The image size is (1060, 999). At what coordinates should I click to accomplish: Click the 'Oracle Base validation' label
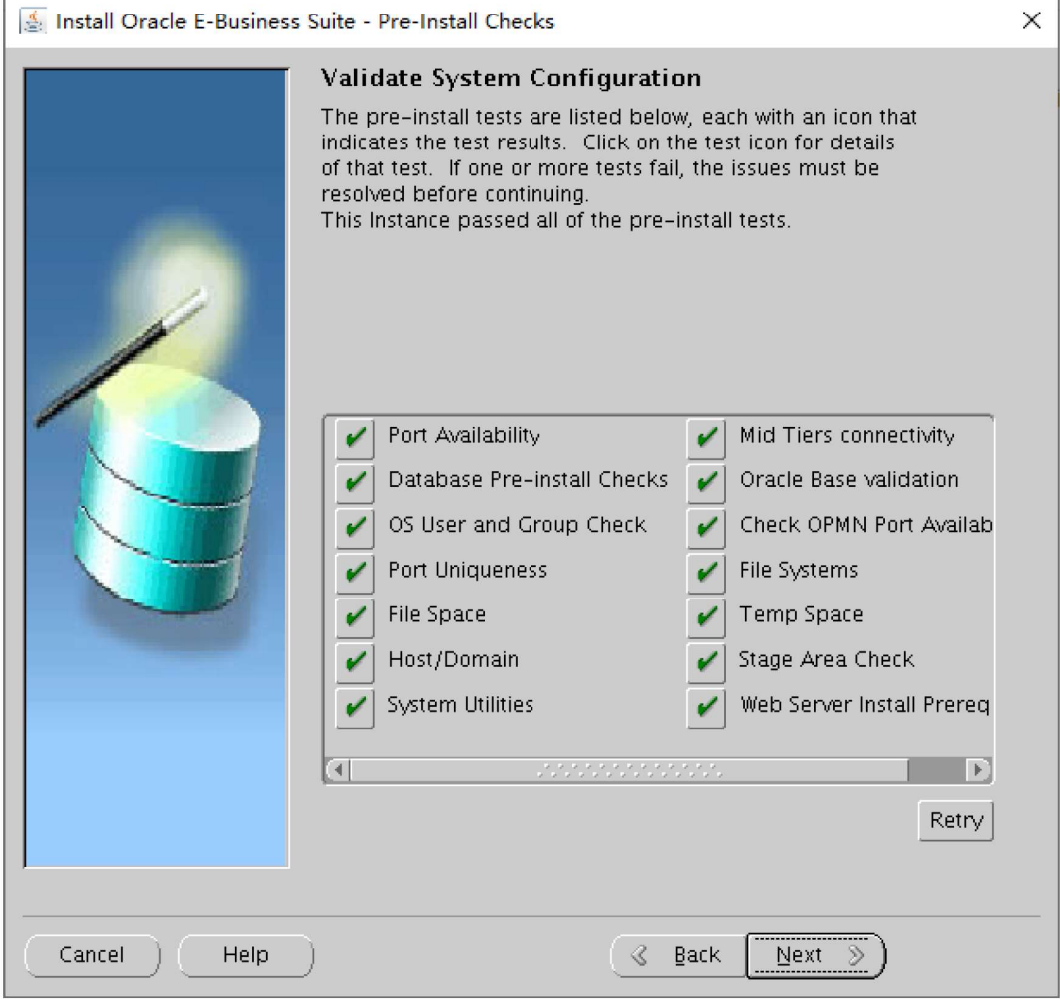pyautogui.click(x=849, y=480)
